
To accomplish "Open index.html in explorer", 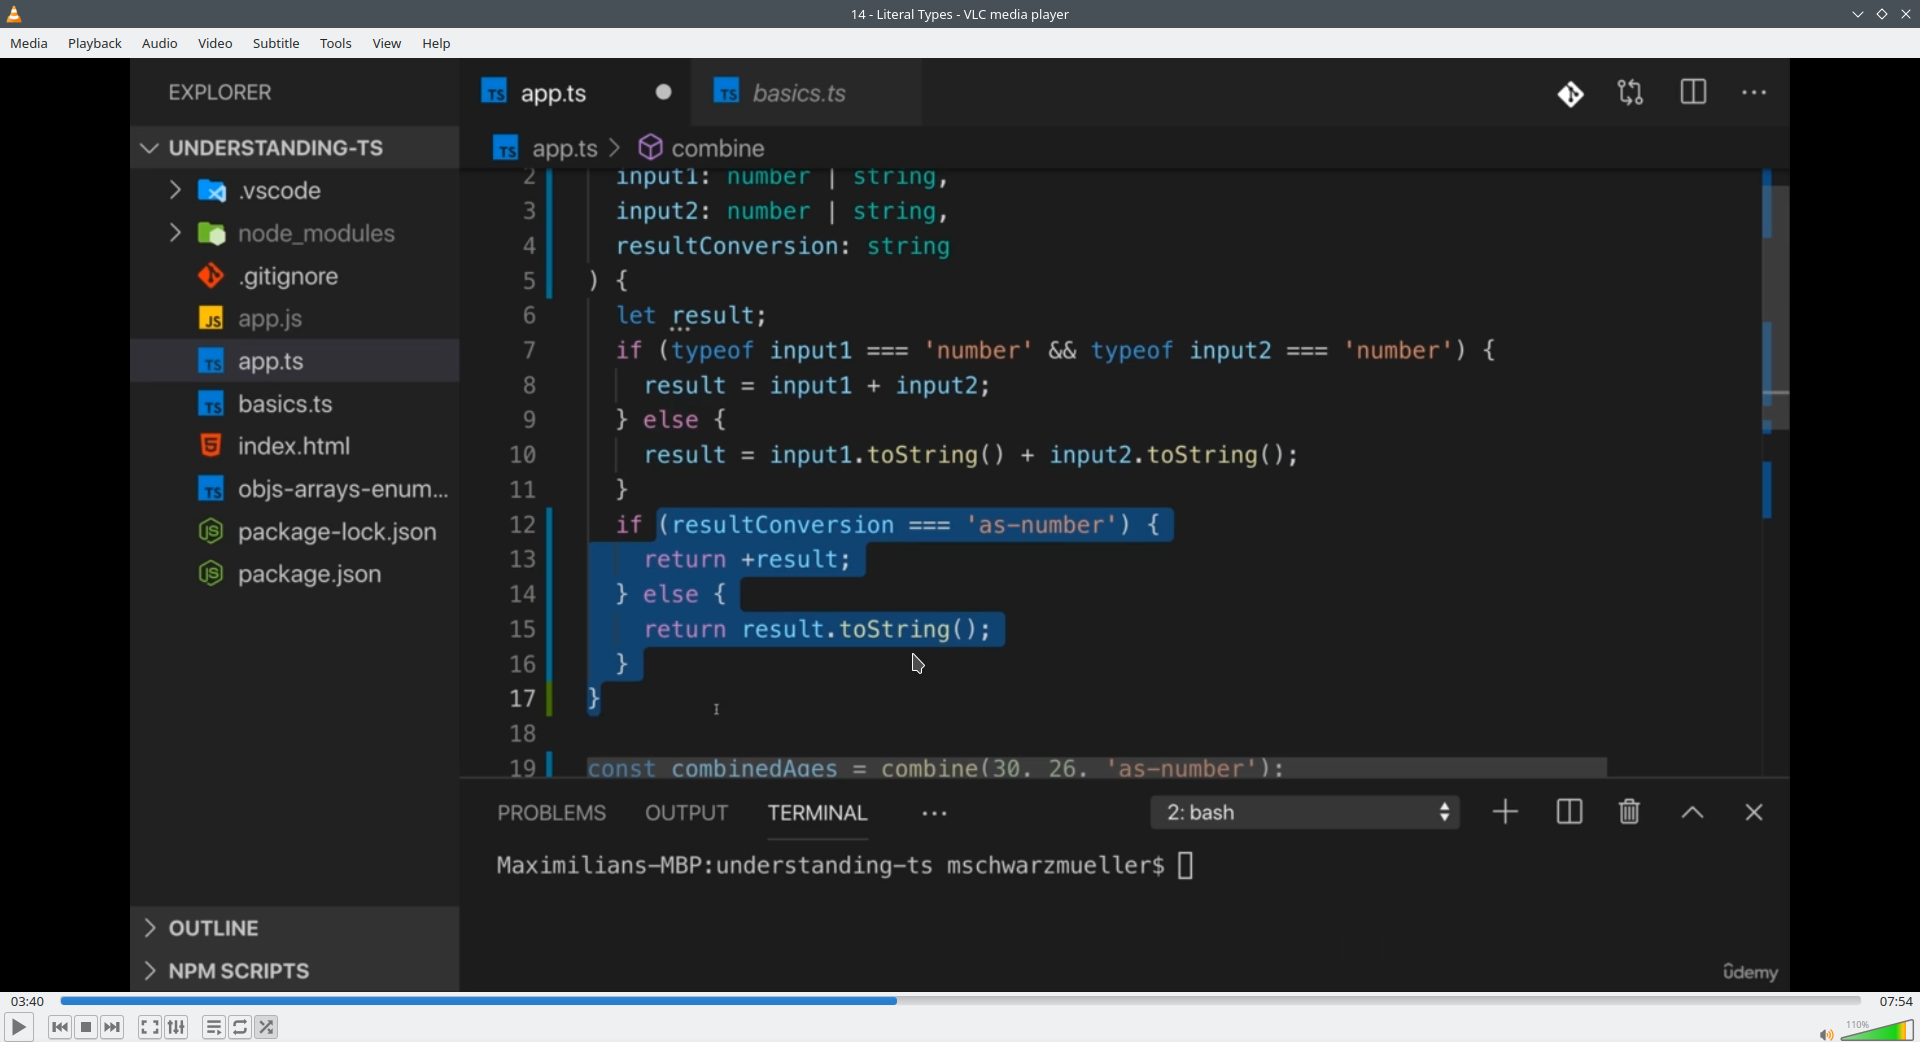I will [294, 447].
